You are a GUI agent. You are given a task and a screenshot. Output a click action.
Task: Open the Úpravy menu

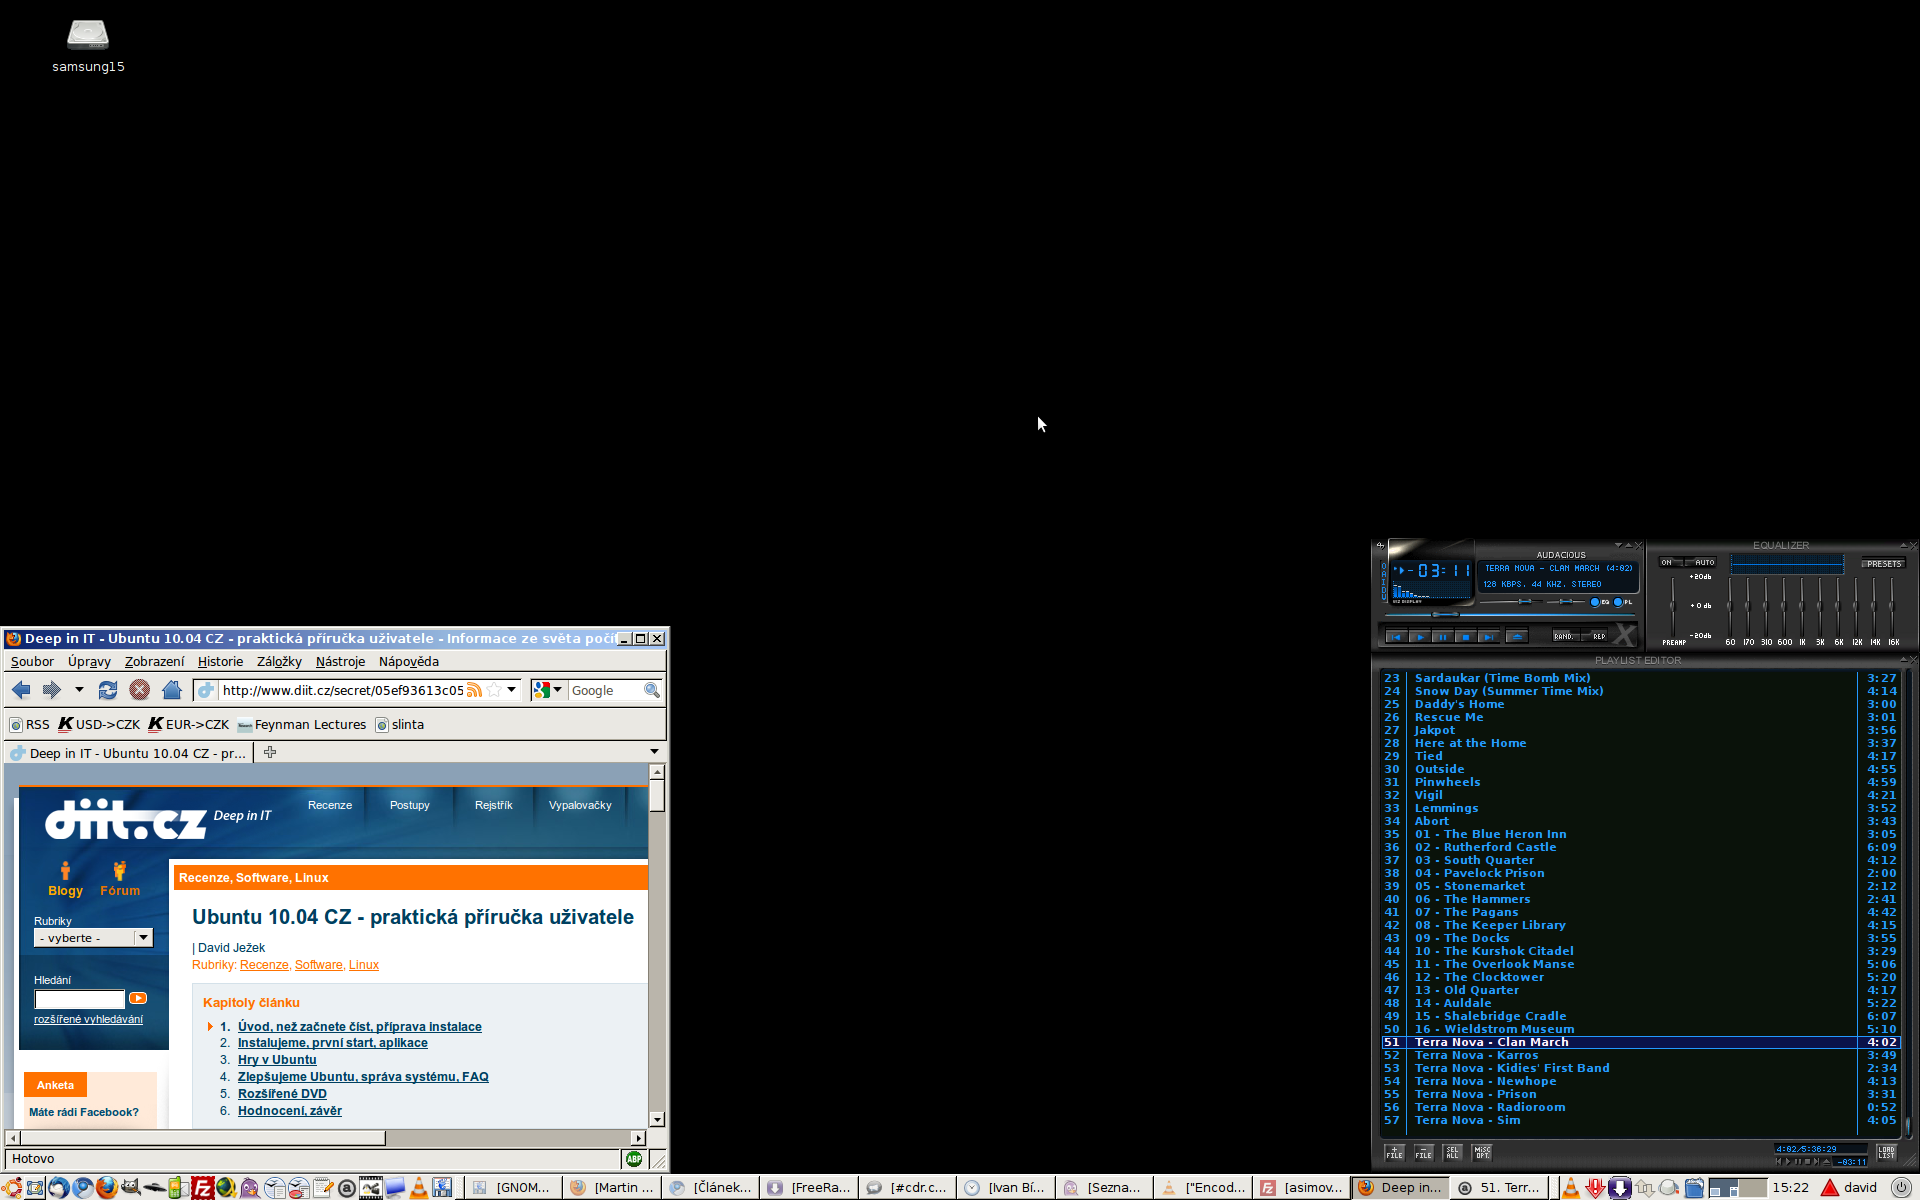pyautogui.click(x=89, y=662)
